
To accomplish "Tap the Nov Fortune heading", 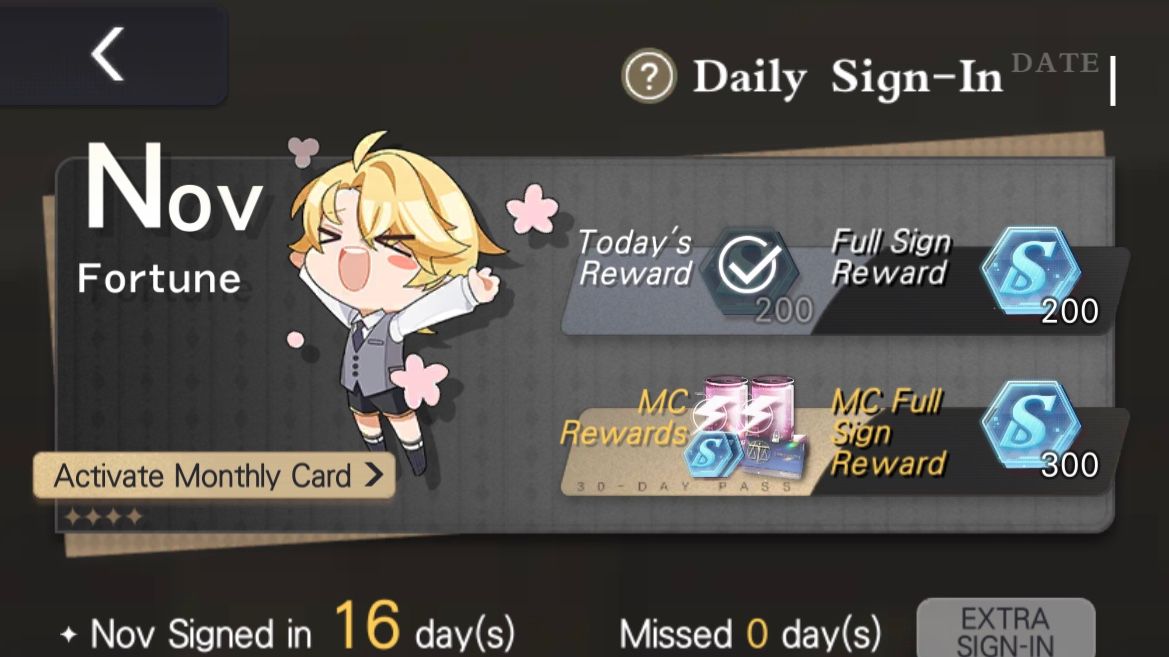I will pyautogui.click(x=171, y=218).
